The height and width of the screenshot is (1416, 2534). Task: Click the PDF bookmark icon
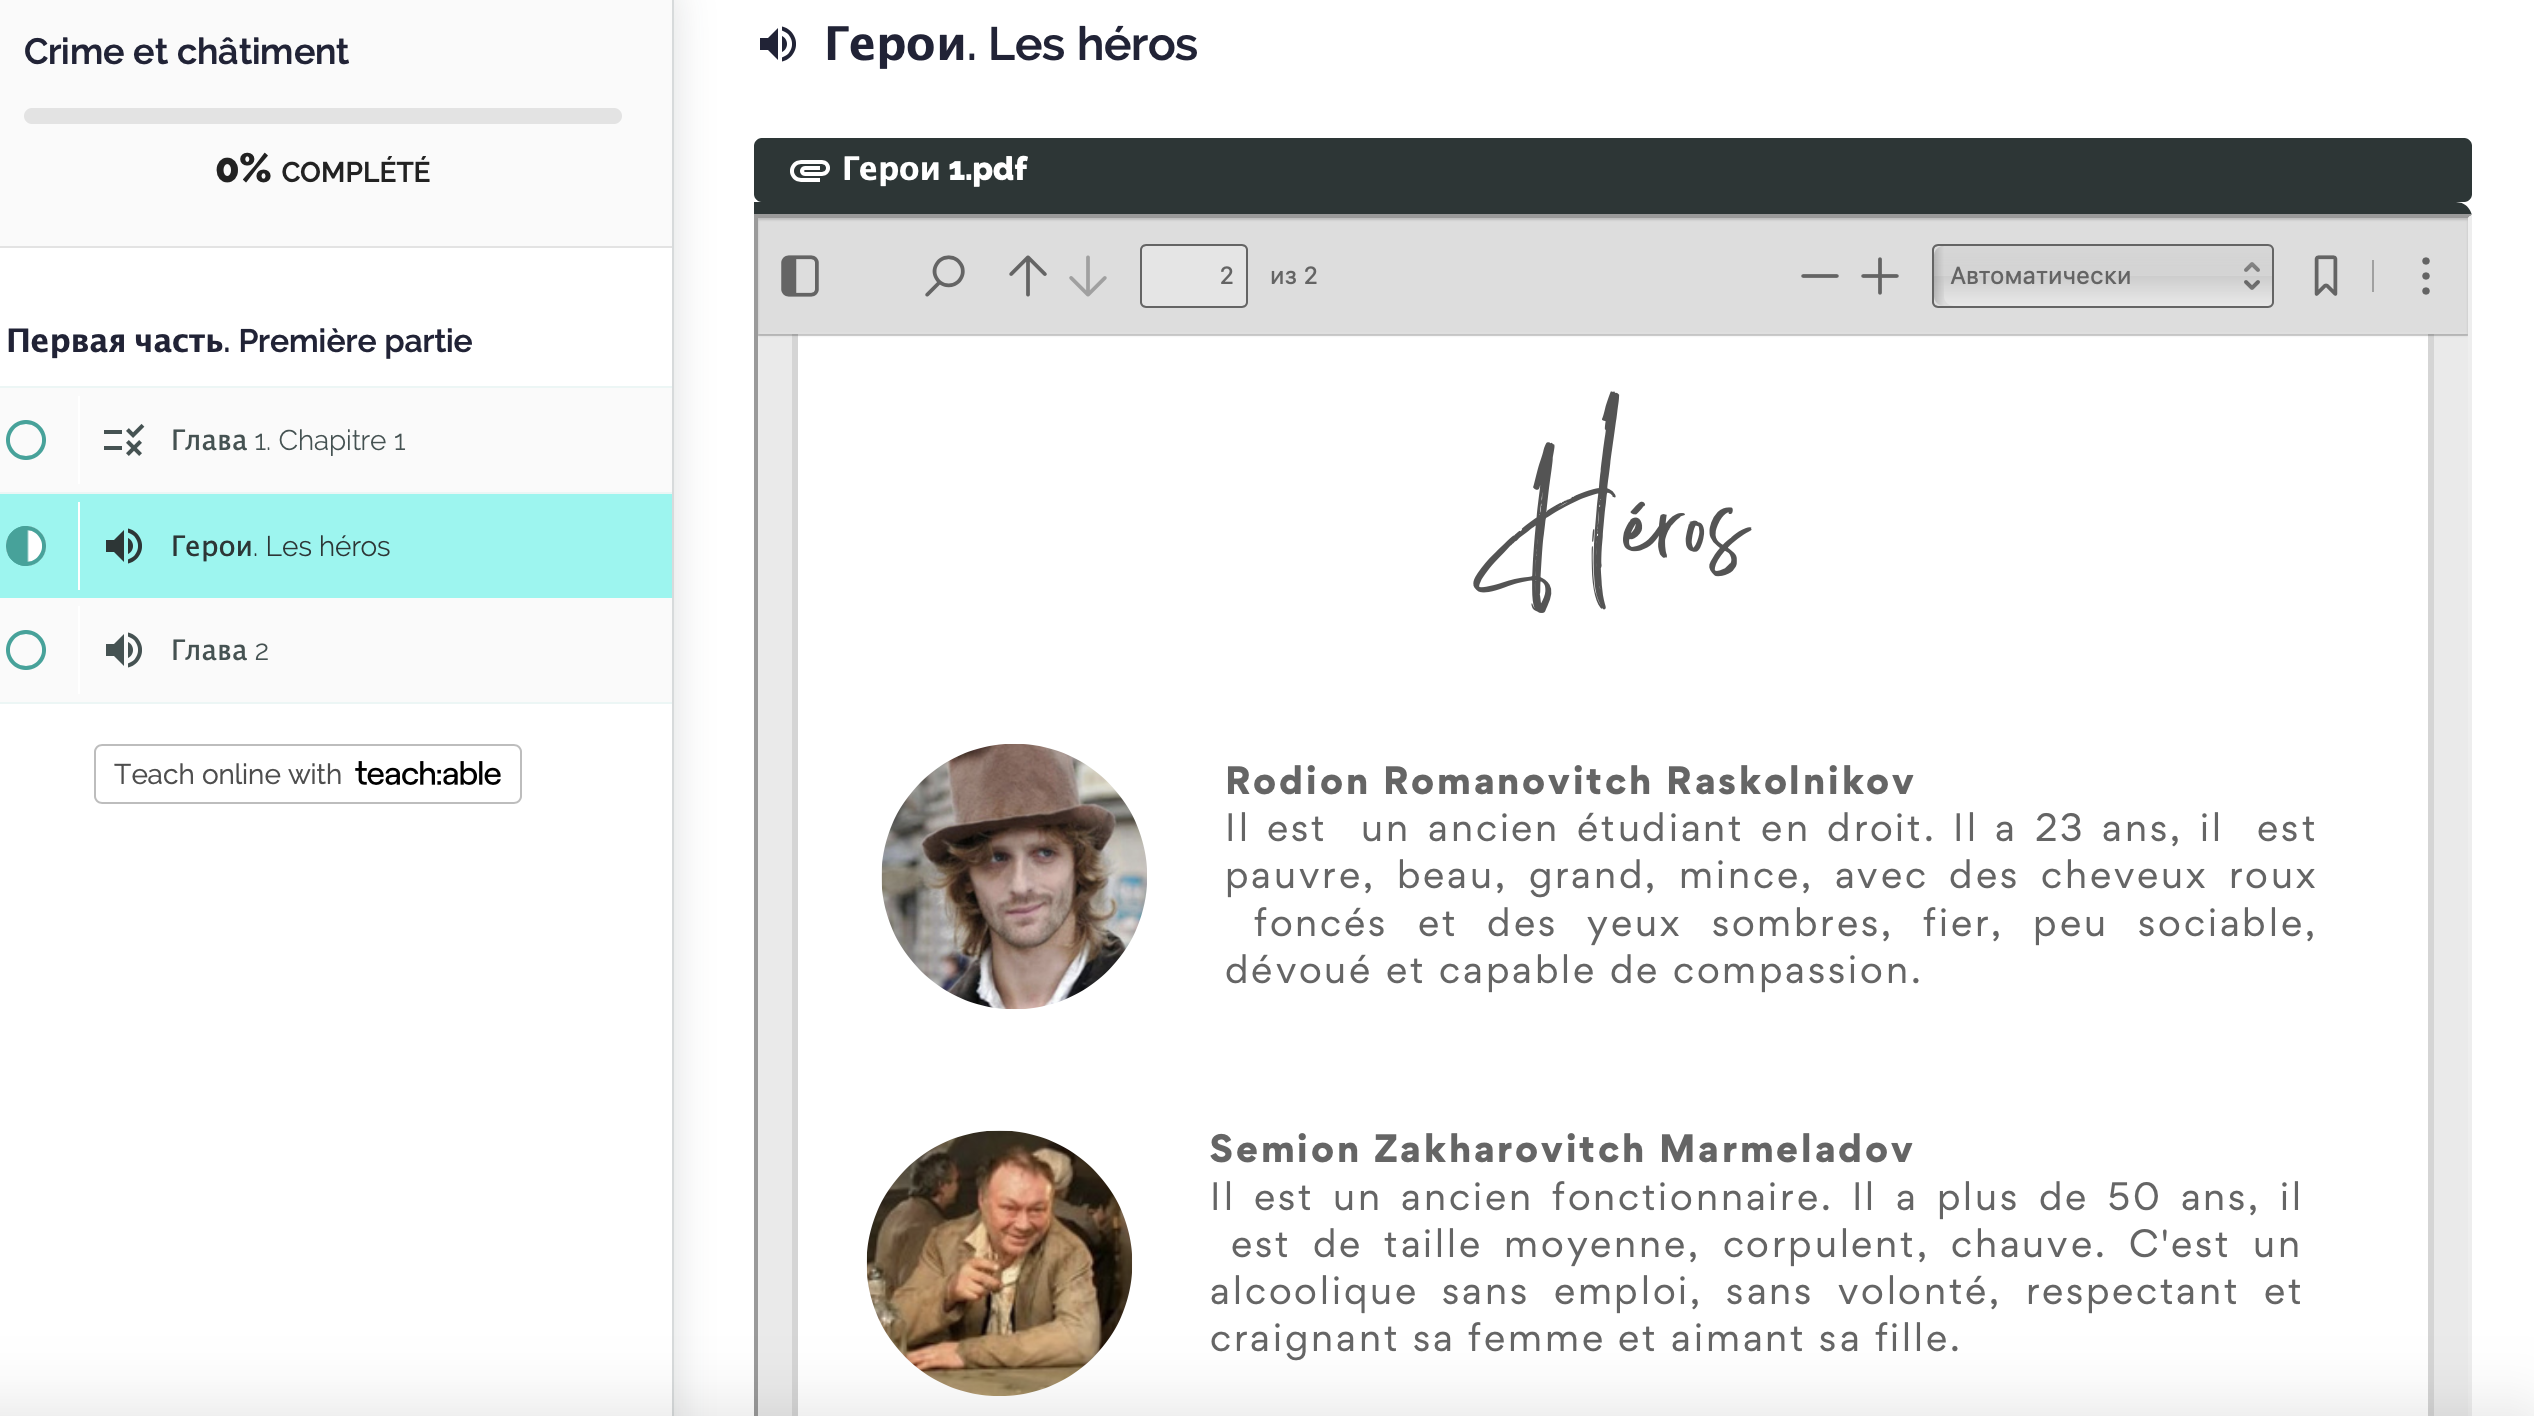2326,276
